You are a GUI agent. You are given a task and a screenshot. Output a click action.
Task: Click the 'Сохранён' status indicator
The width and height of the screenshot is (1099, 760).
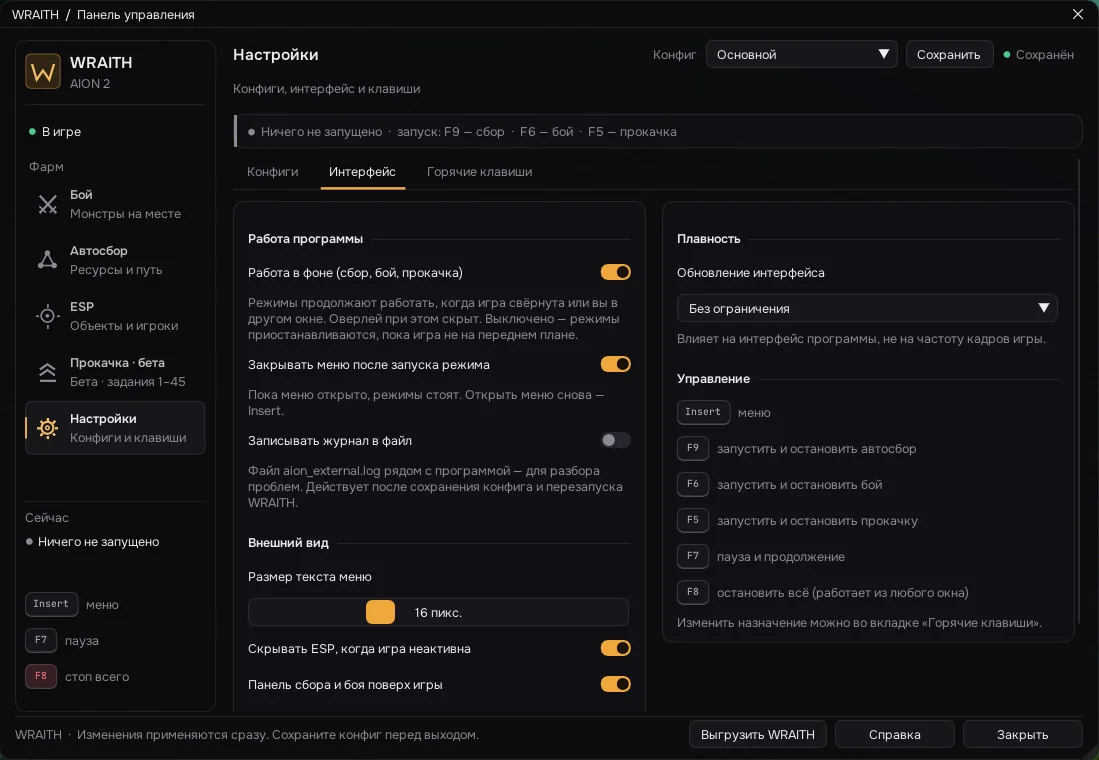point(1039,55)
